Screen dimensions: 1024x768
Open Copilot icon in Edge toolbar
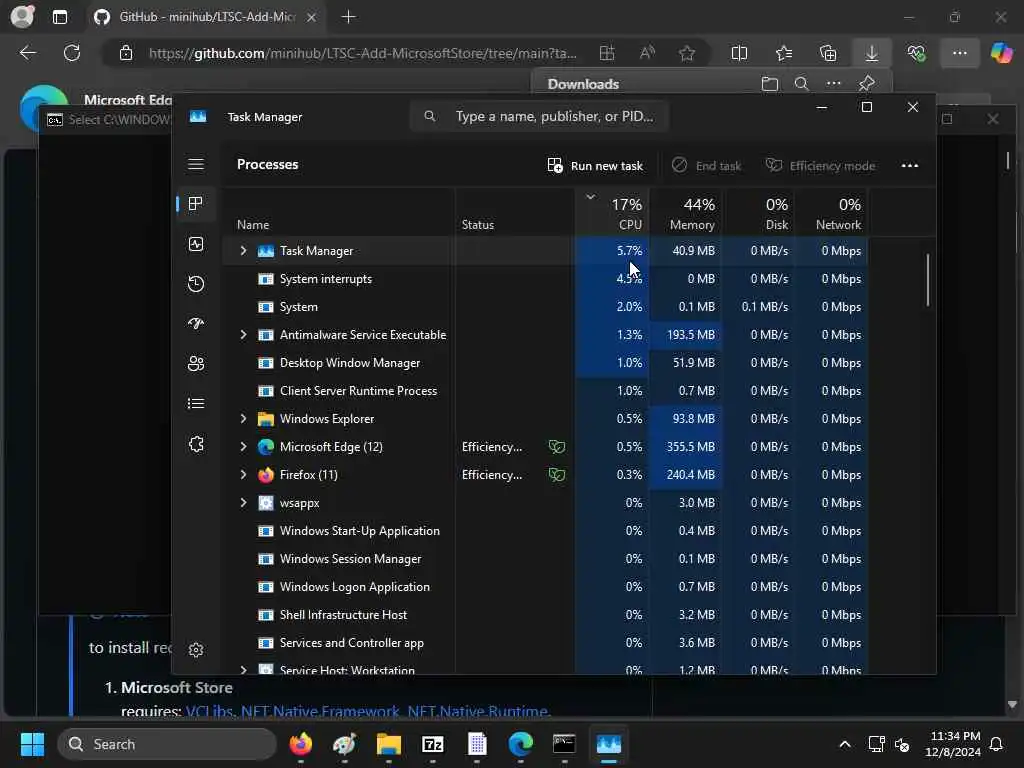coord(1001,54)
